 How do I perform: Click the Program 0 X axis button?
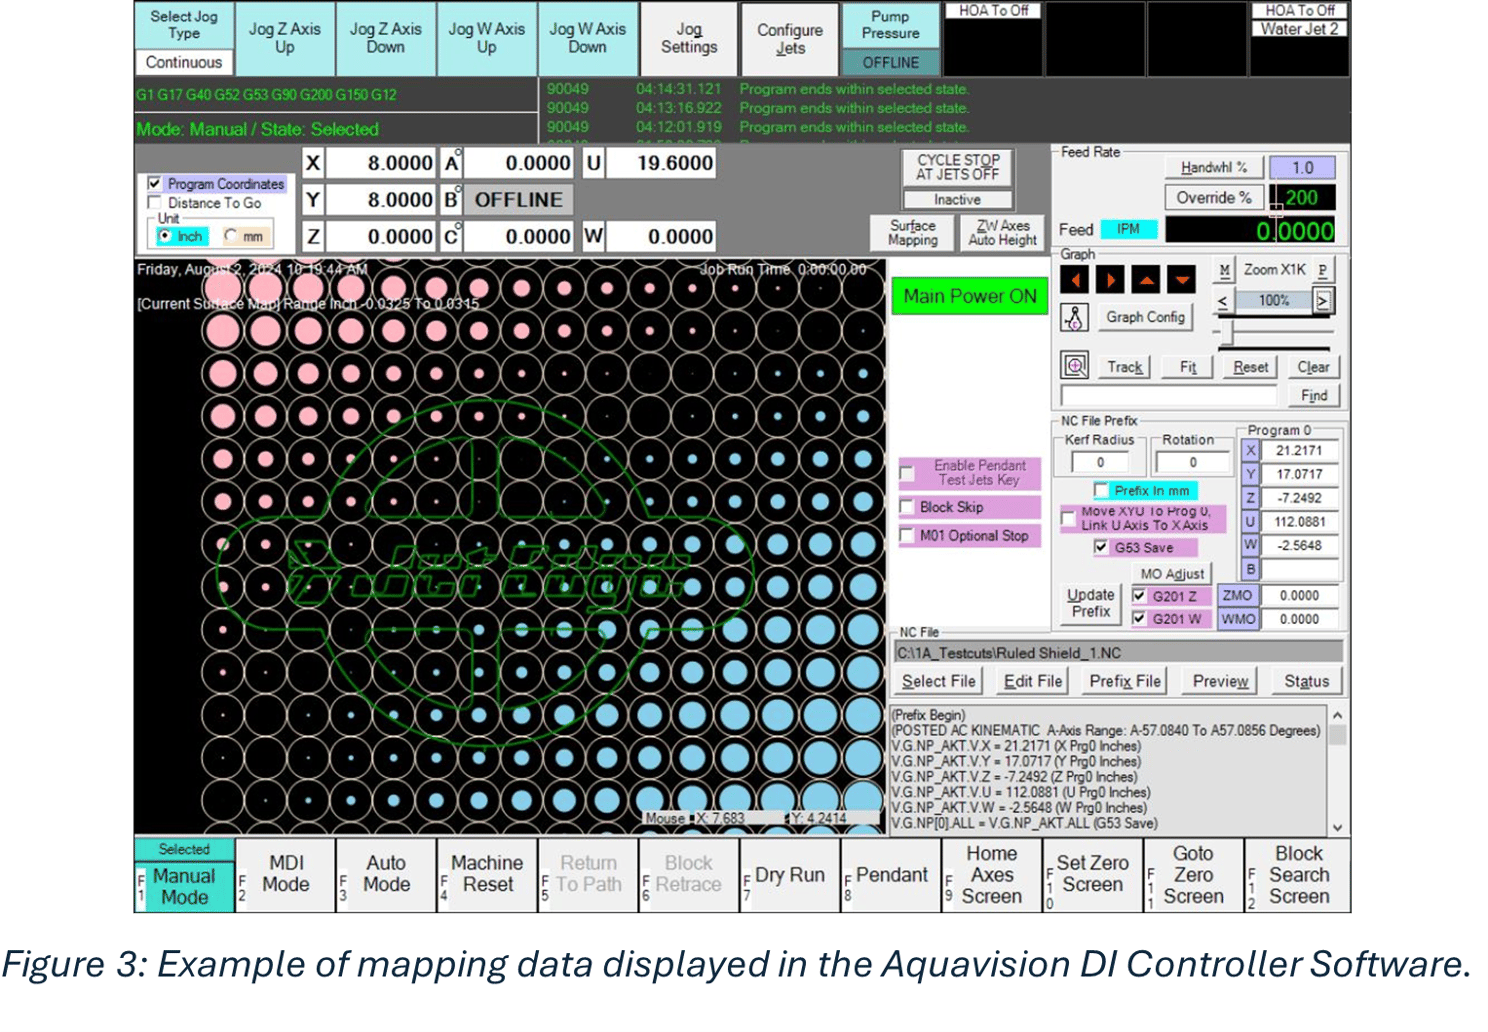[1250, 450]
